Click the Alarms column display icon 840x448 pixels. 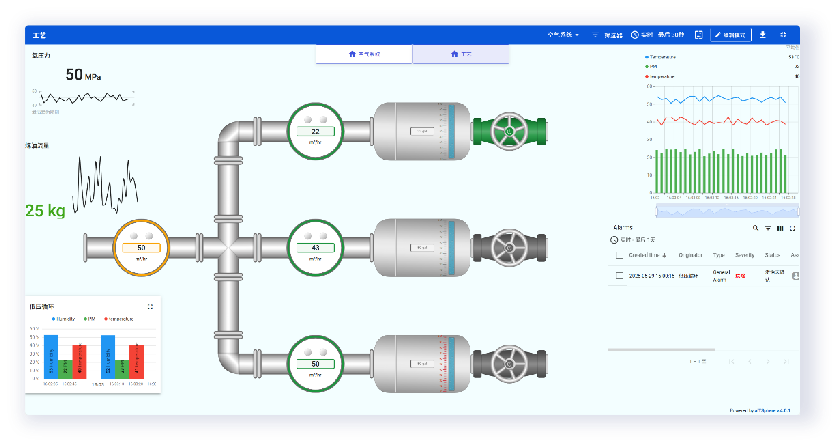click(780, 228)
